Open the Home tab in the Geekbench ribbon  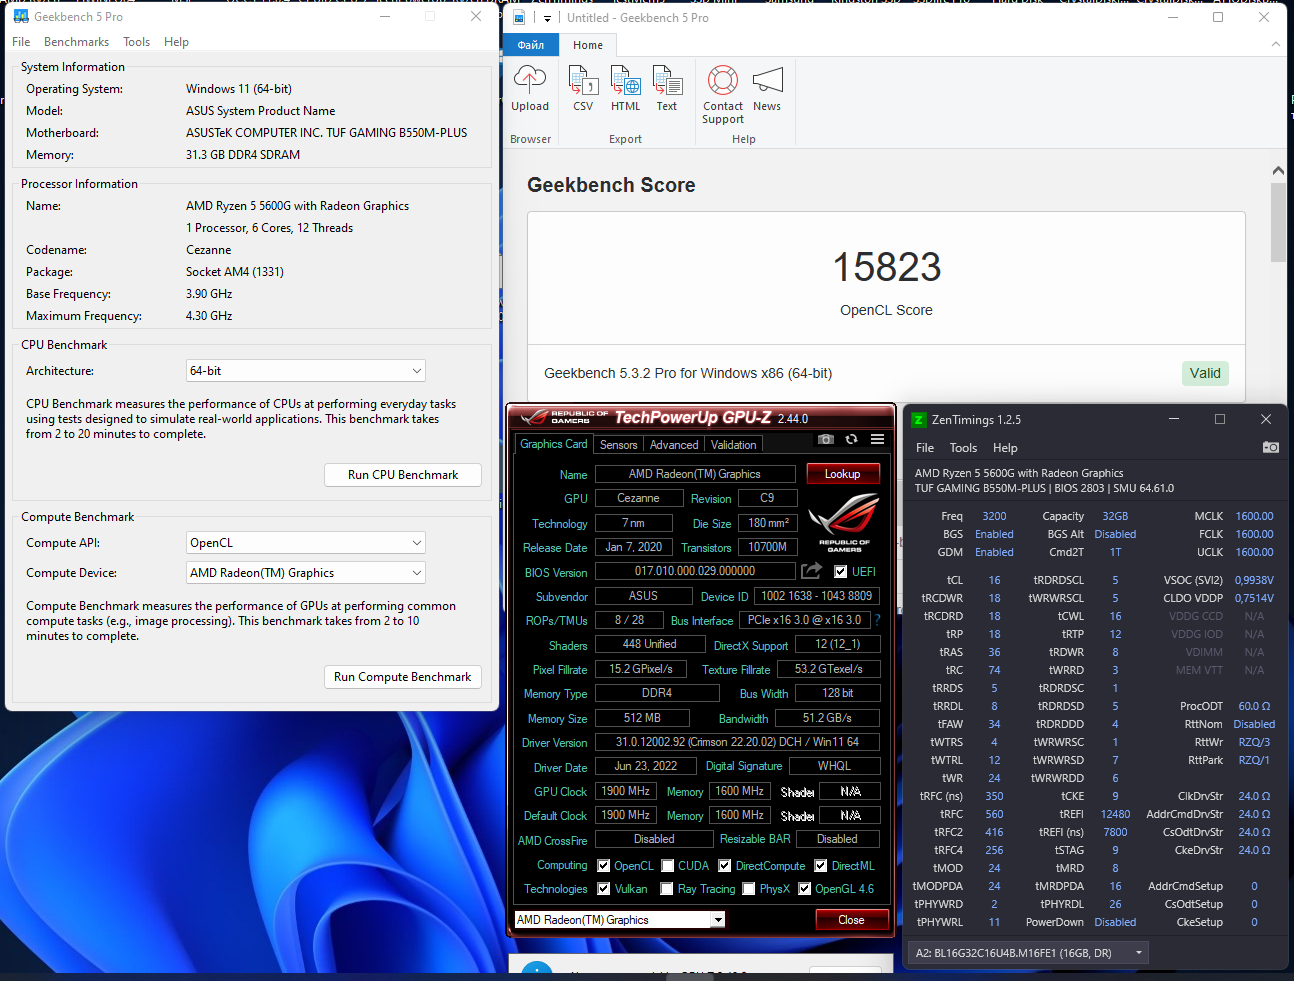pyautogui.click(x=588, y=45)
